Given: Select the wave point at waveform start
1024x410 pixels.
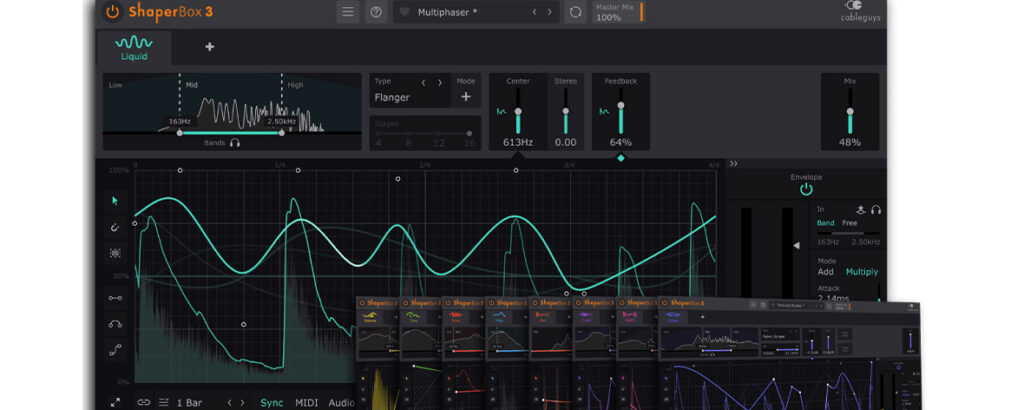Looking at the screenshot, I should (135, 223).
